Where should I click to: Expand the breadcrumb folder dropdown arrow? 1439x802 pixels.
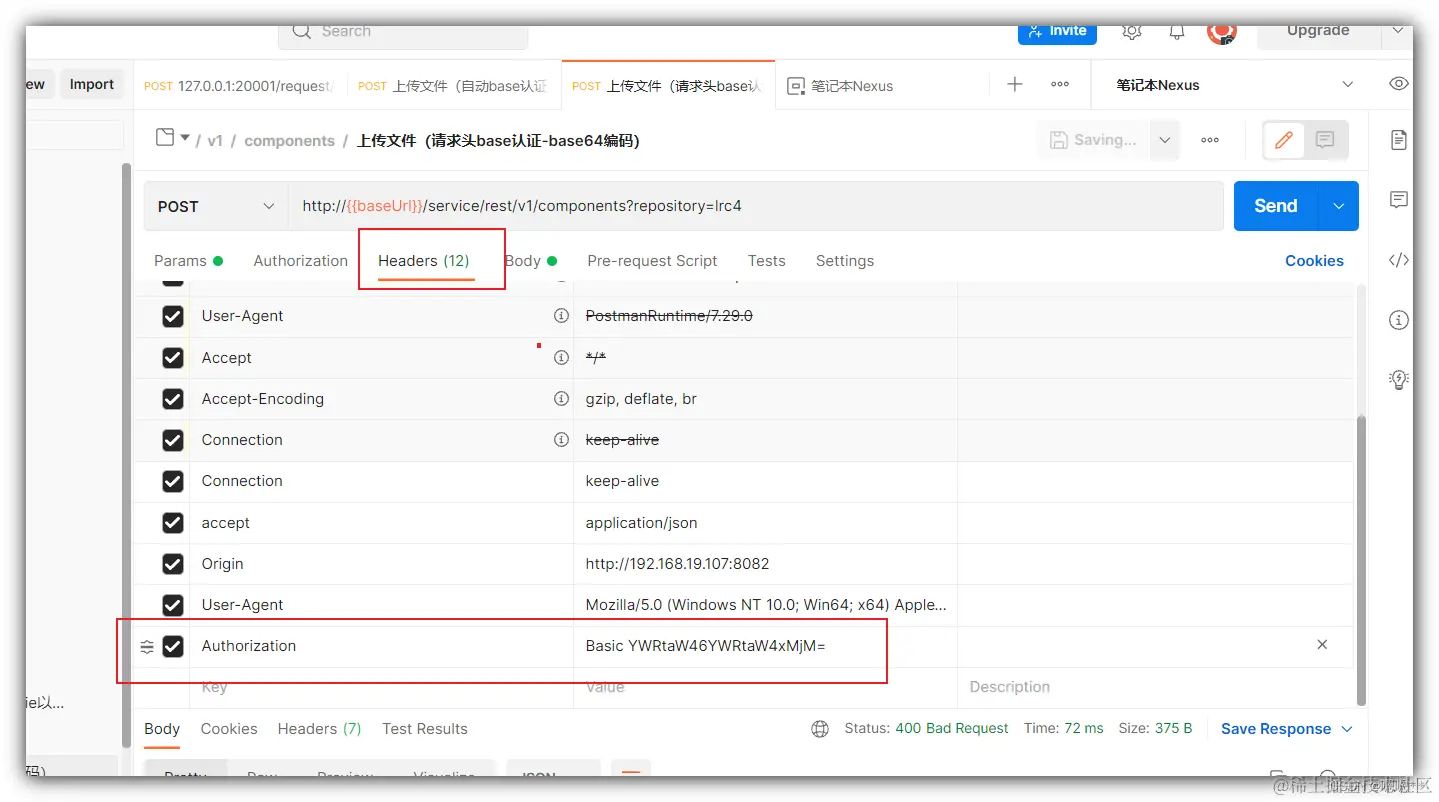click(x=185, y=138)
